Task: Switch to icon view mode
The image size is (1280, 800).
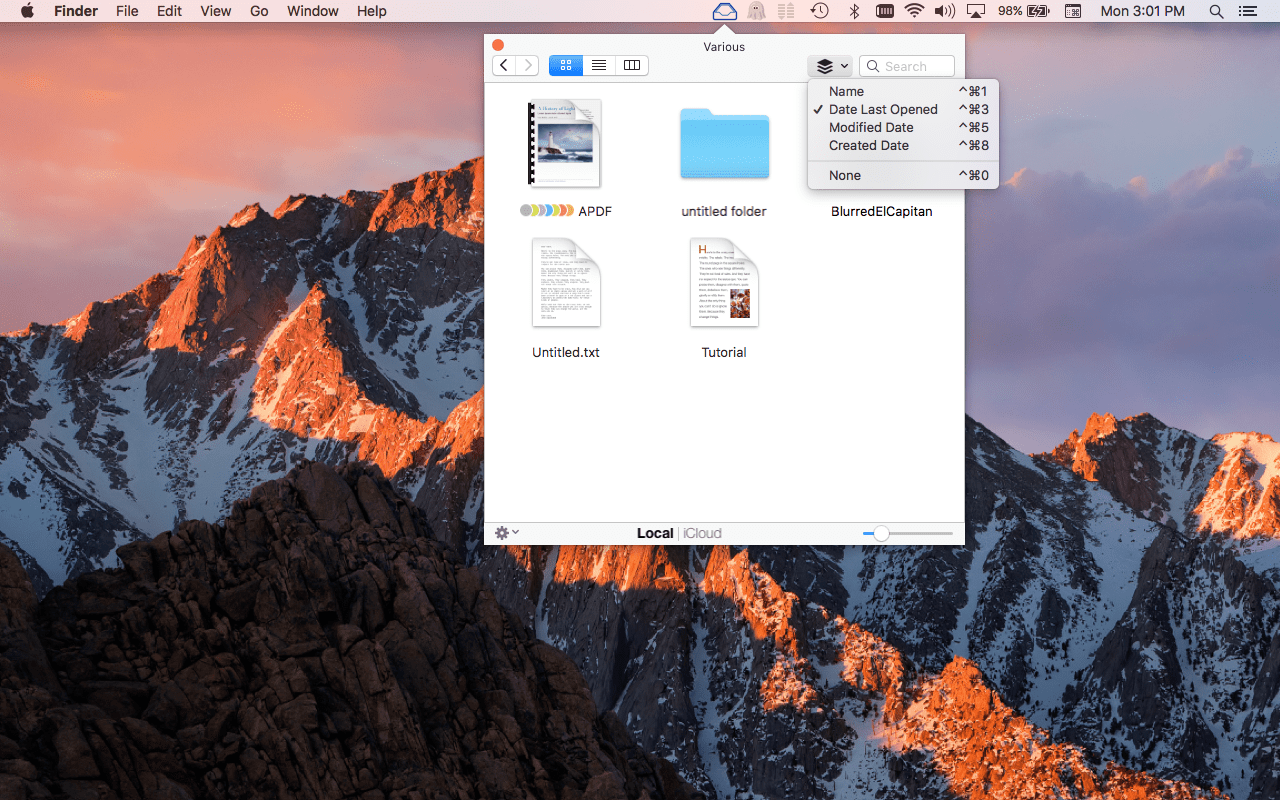Action: tap(565, 65)
